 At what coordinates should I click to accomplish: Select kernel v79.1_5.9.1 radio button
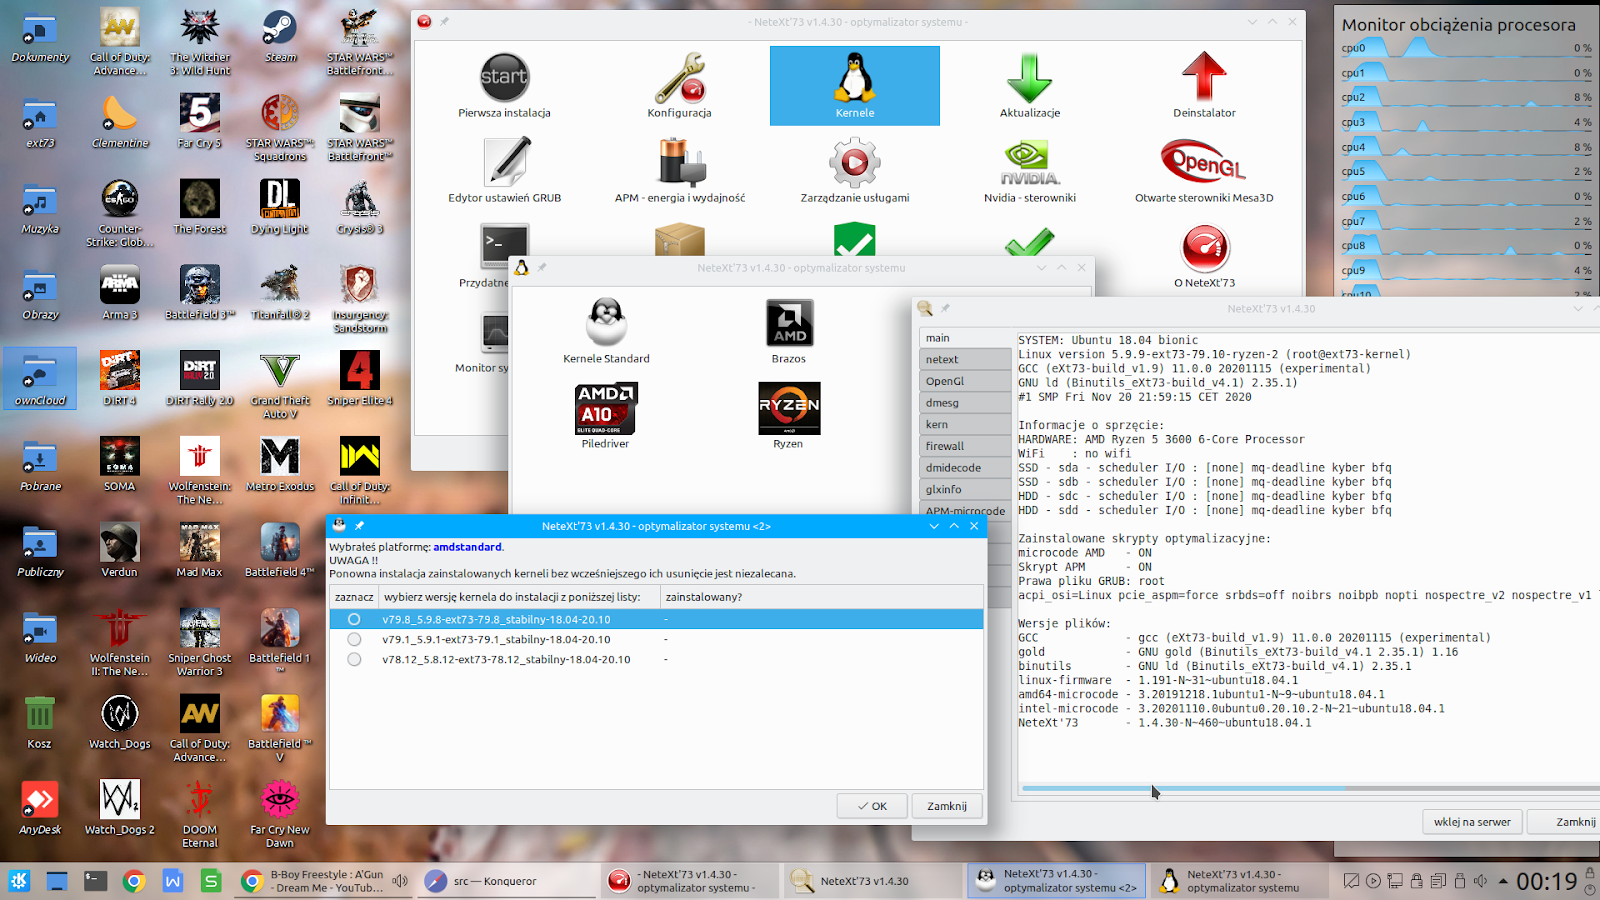(x=354, y=640)
